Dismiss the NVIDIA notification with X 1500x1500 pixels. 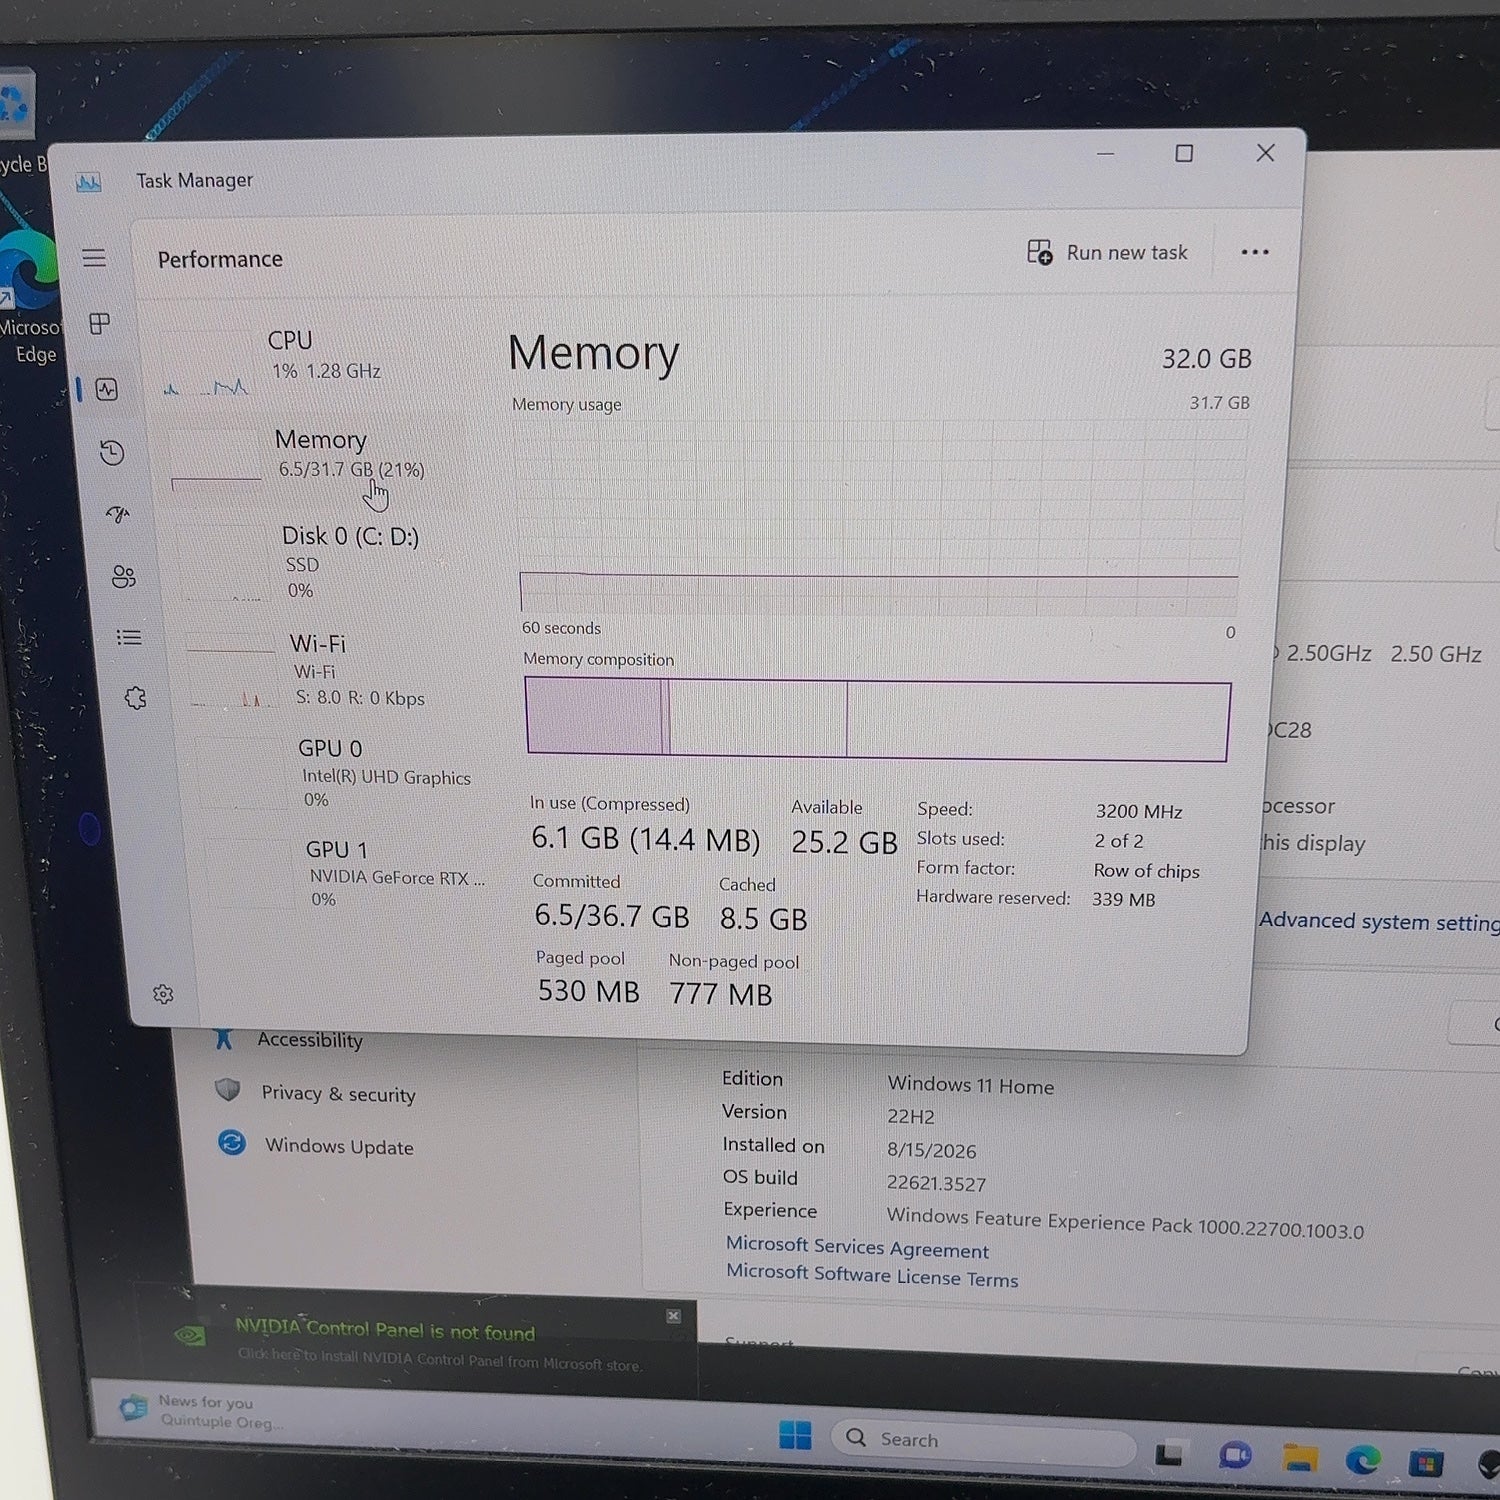tap(673, 1316)
